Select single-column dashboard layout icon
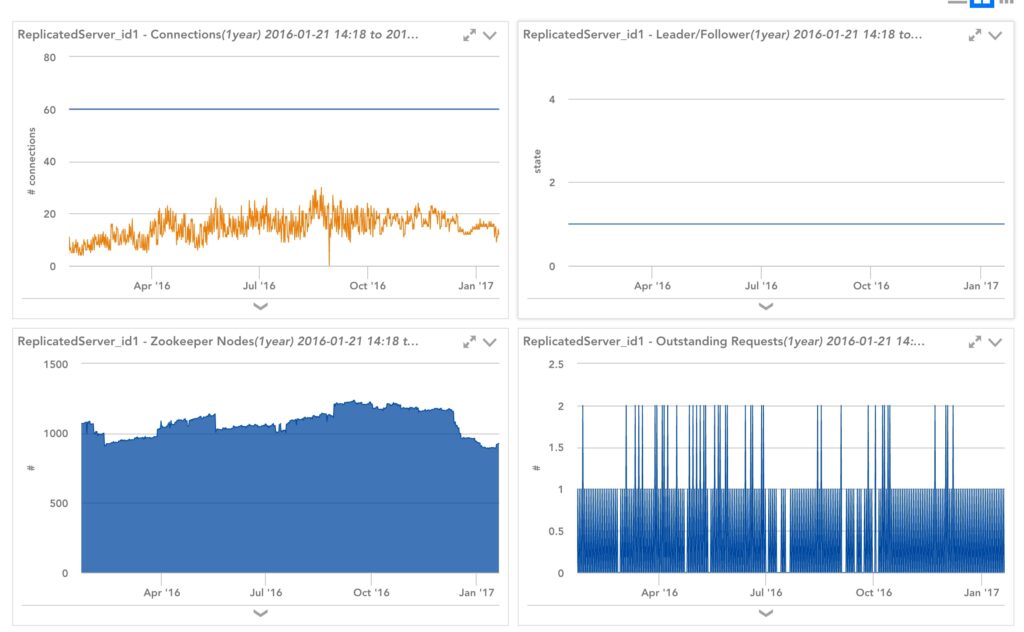This screenshot has width=1024, height=632. pyautogui.click(x=957, y=3)
